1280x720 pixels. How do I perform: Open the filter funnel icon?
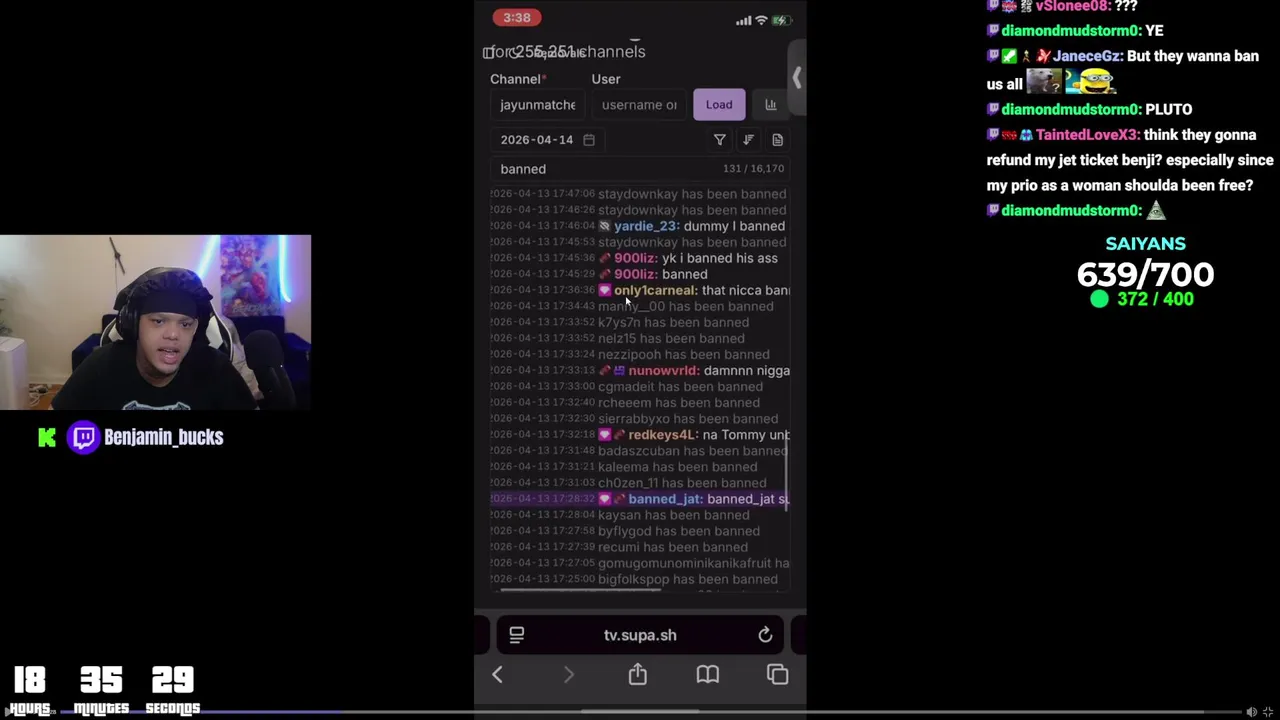pyautogui.click(x=719, y=140)
